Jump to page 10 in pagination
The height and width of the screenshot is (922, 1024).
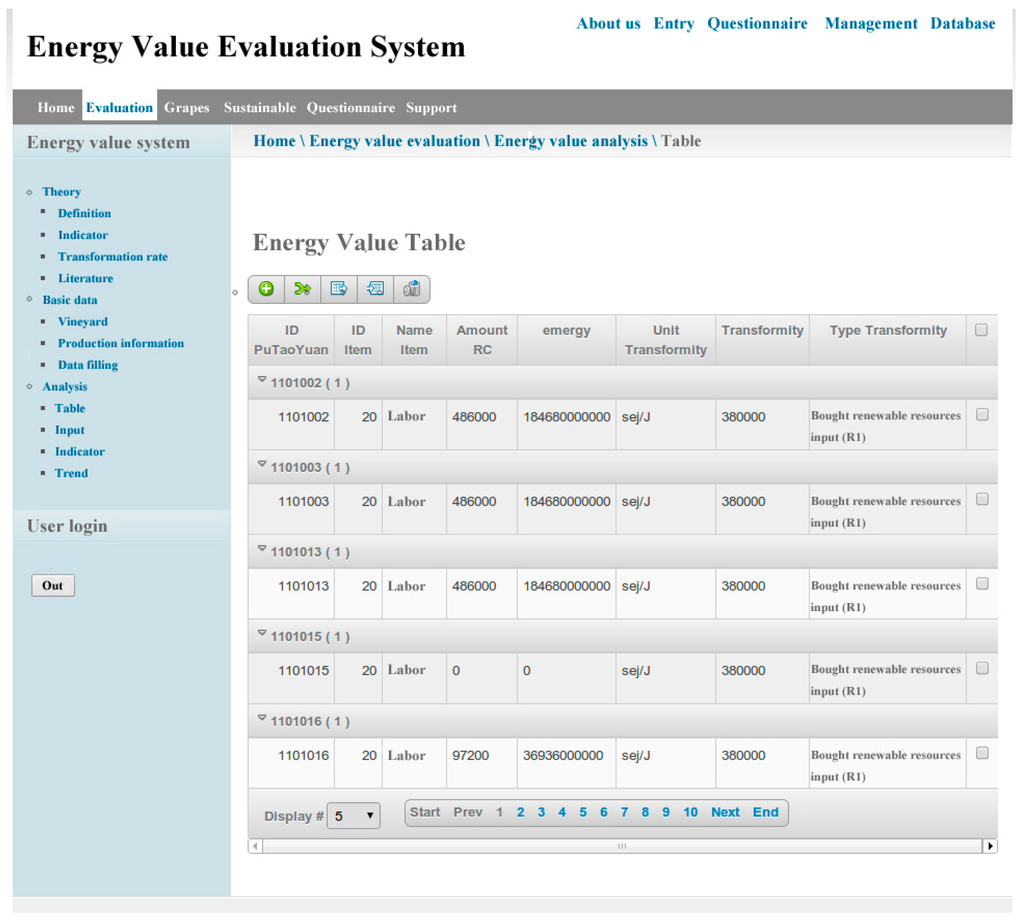point(690,812)
